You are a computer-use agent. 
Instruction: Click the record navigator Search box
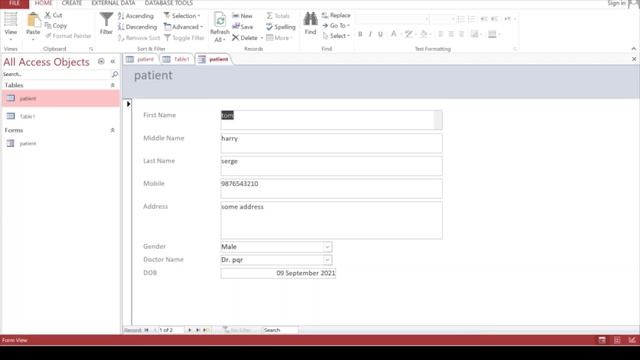click(x=280, y=330)
